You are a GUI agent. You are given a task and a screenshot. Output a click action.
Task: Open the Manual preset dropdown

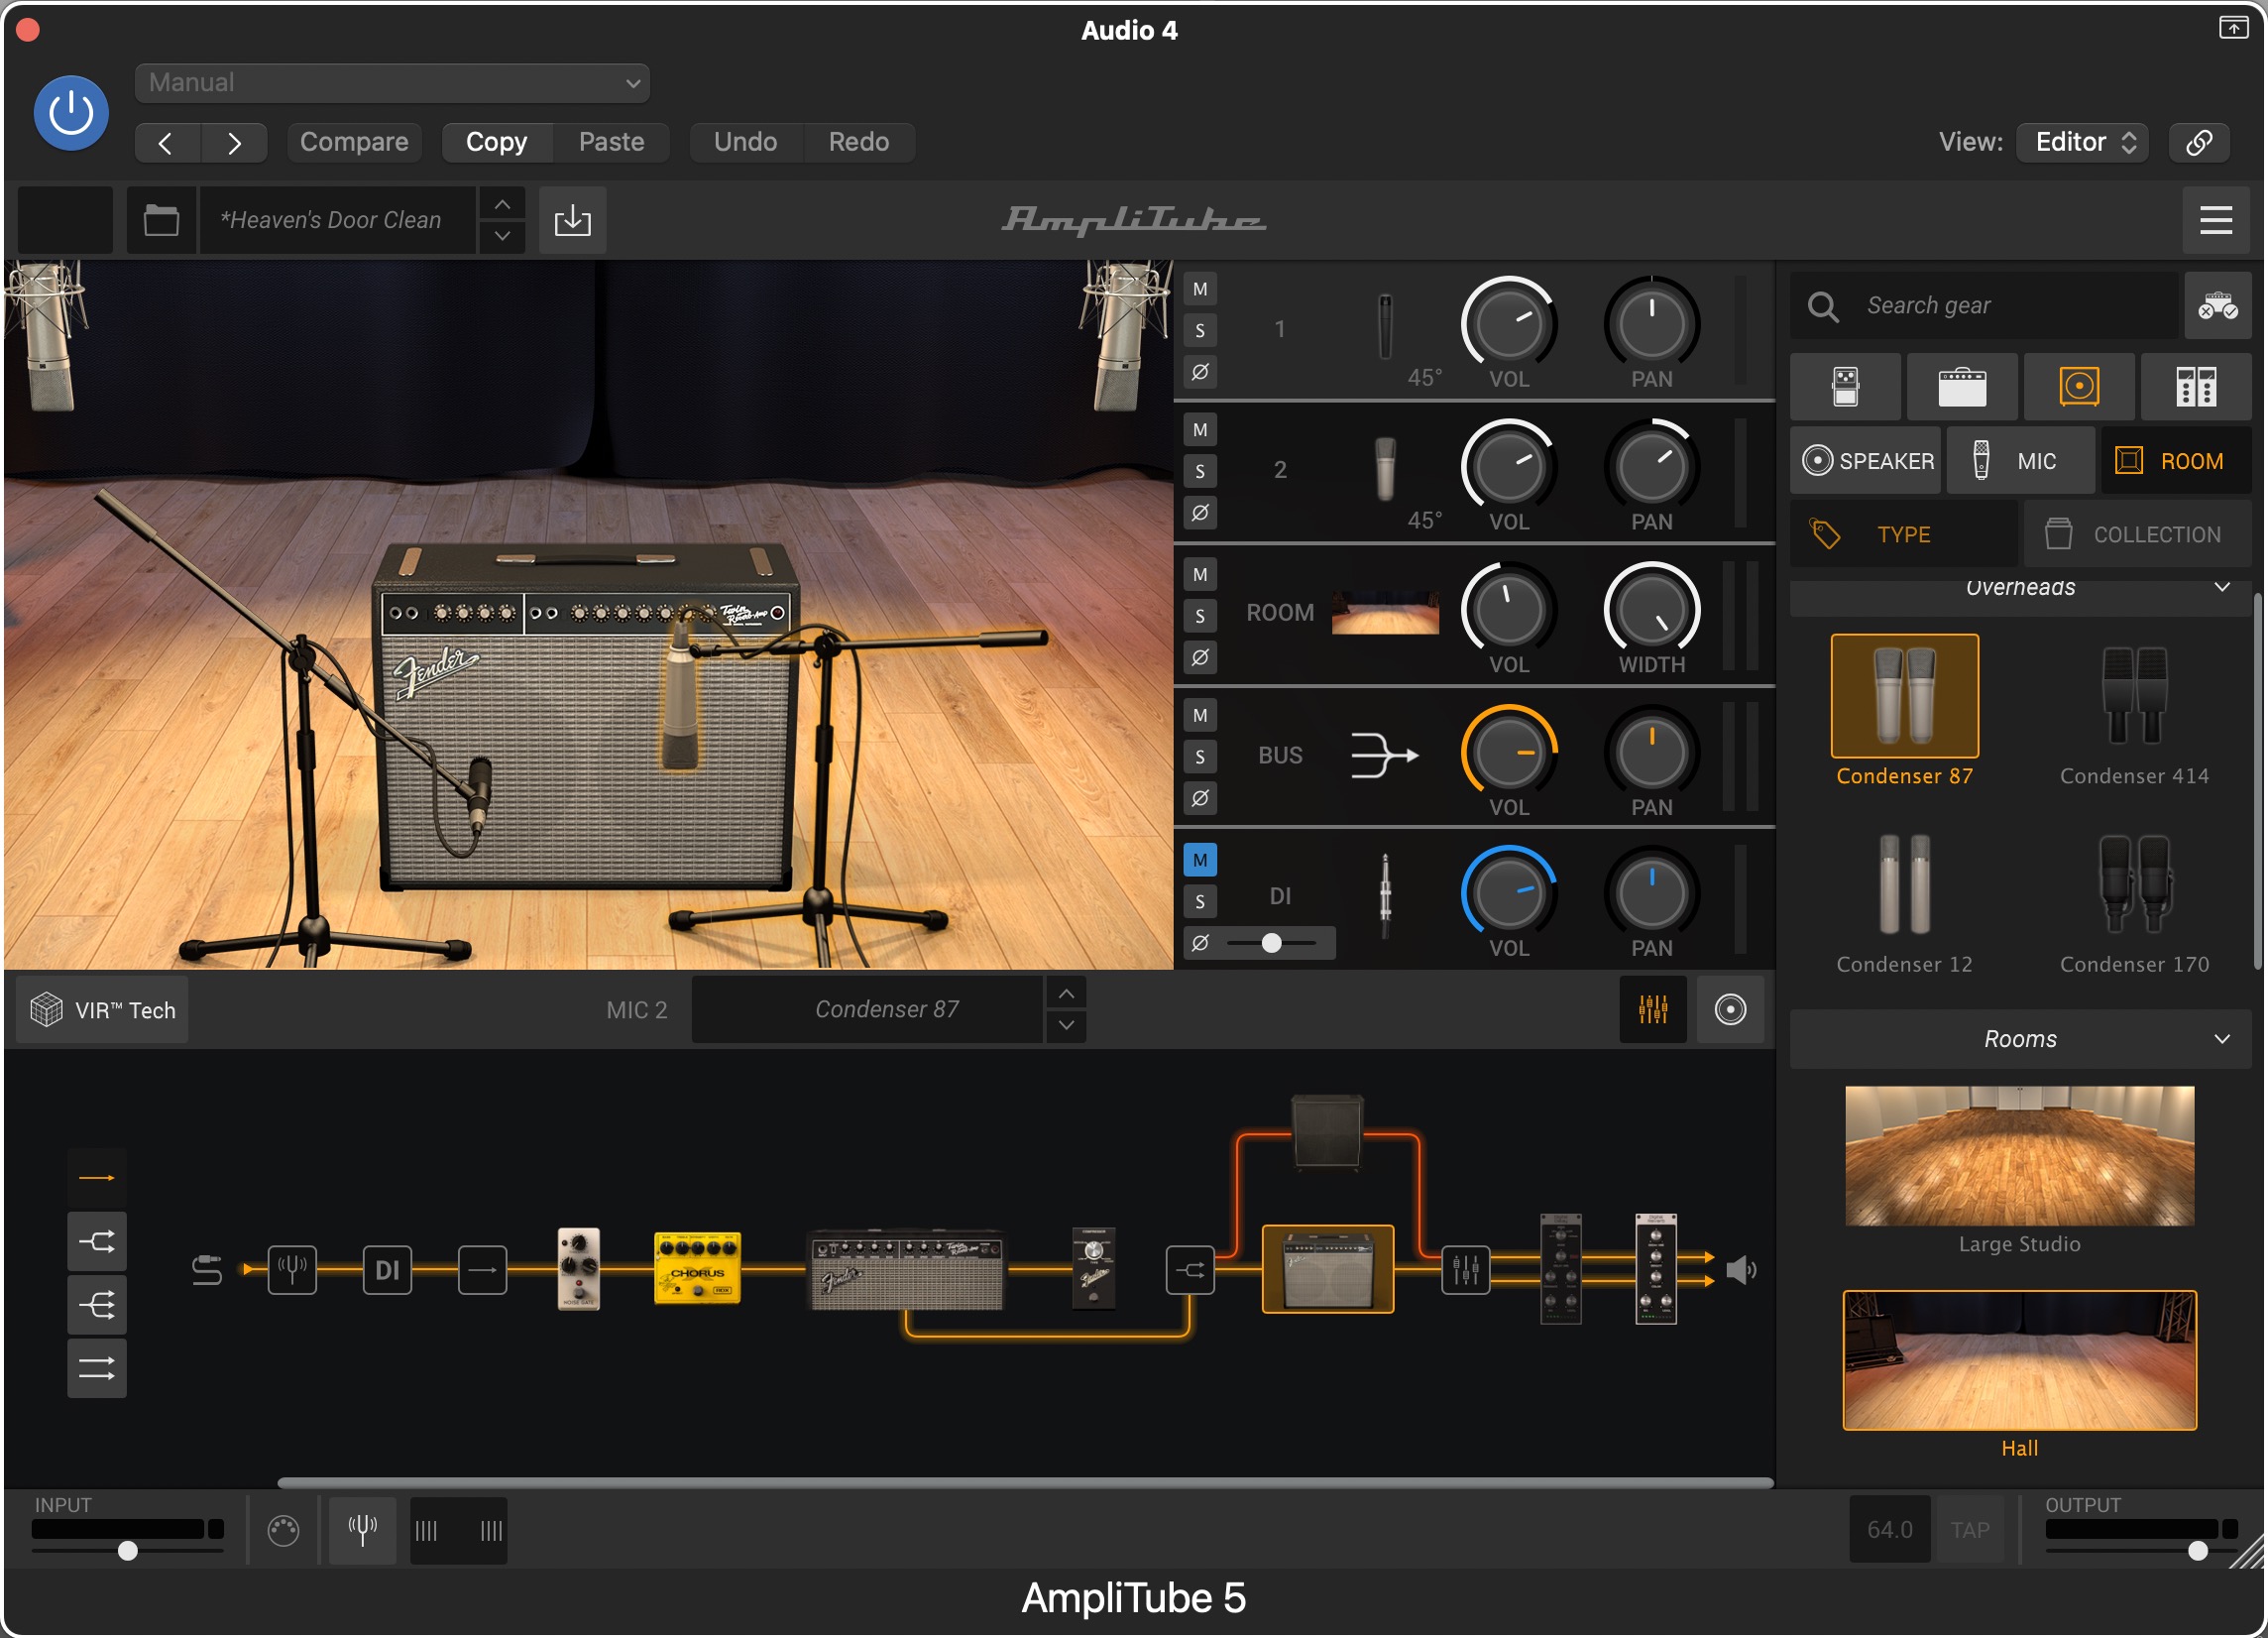click(392, 82)
